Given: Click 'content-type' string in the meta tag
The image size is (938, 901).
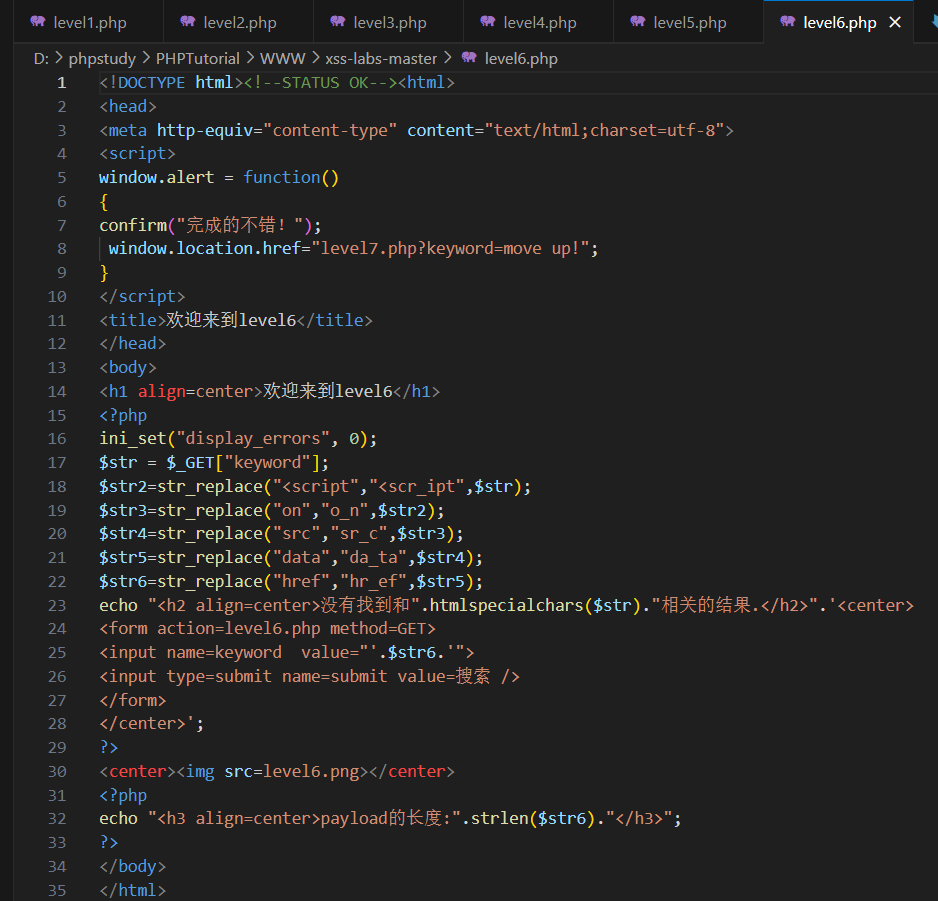Looking at the screenshot, I should tap(330, 130).
